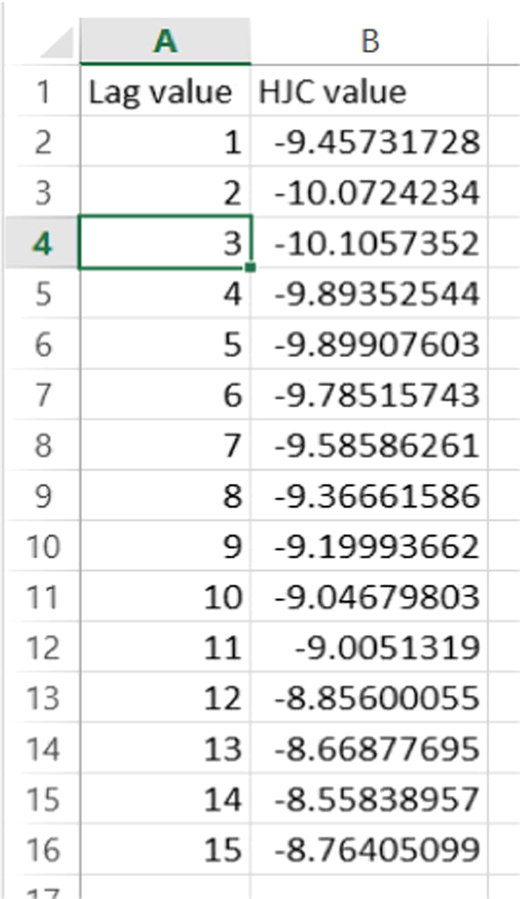
Task: Click cell with lag value 7
Action: [x=165, y=445]
